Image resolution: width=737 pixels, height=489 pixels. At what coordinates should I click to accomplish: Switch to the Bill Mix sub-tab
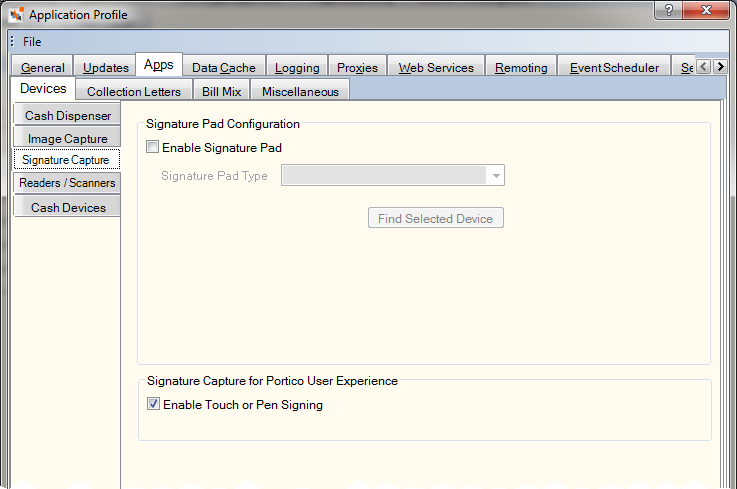(x=221, y=91)
